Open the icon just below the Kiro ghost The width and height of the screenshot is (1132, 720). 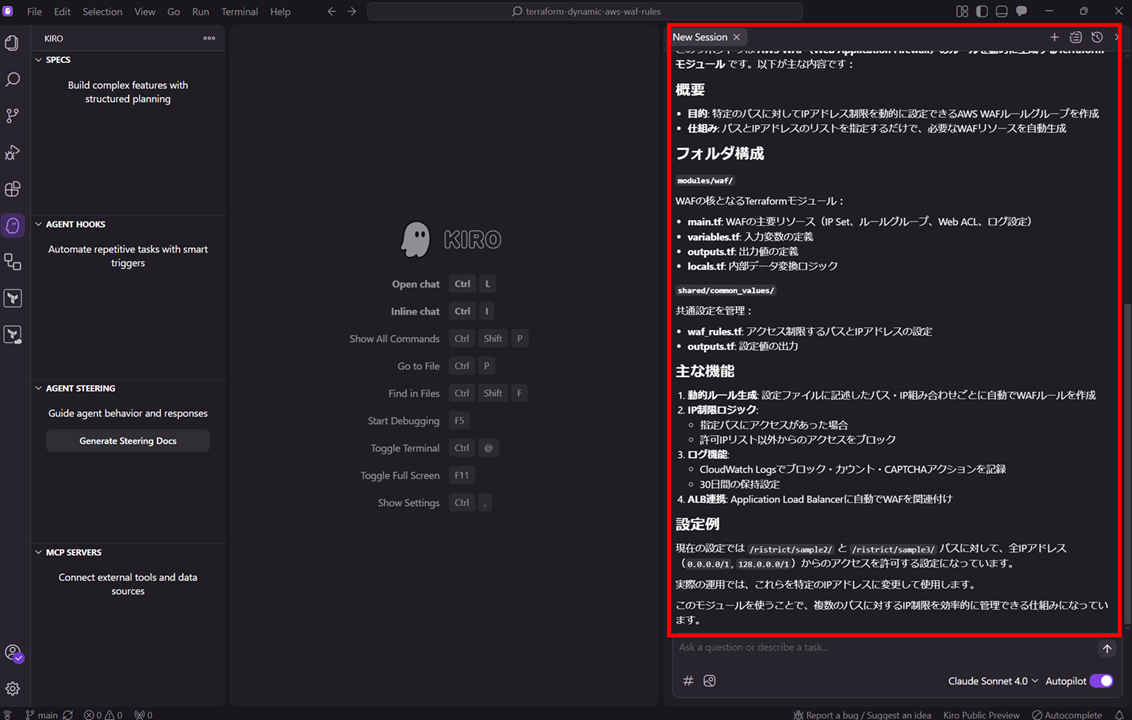12,261
